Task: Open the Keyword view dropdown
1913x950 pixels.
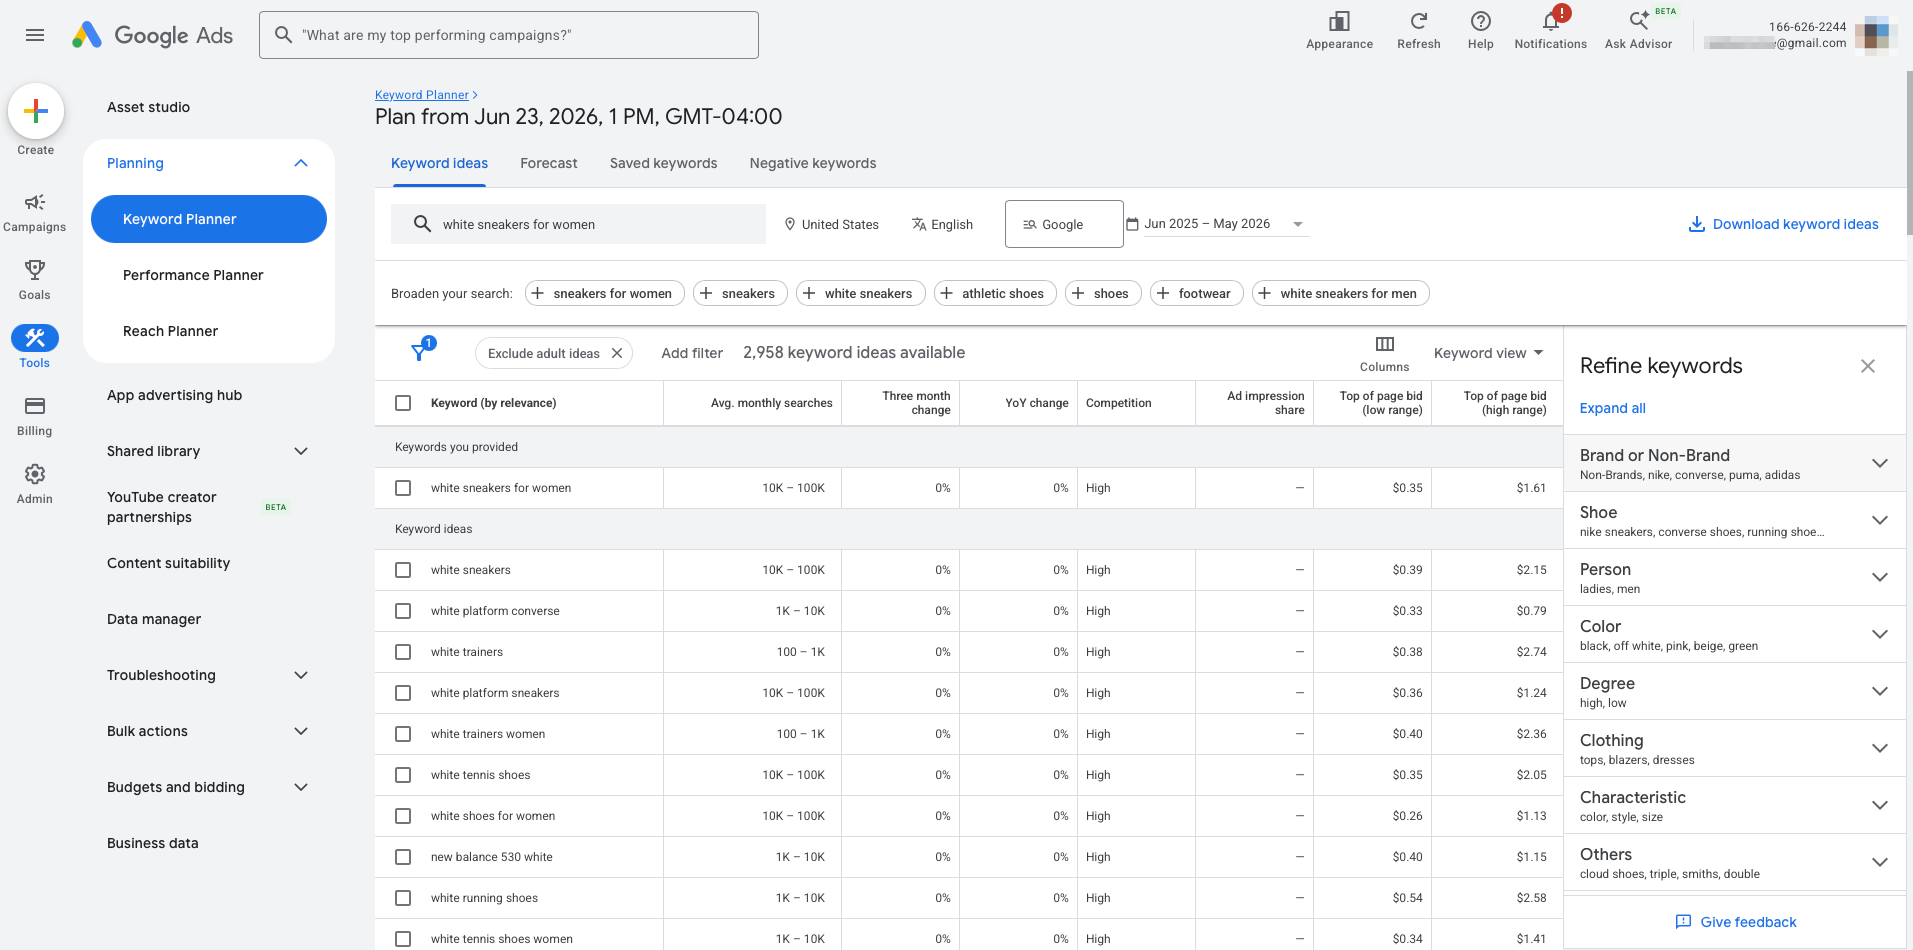Action: coord(1488,353)
